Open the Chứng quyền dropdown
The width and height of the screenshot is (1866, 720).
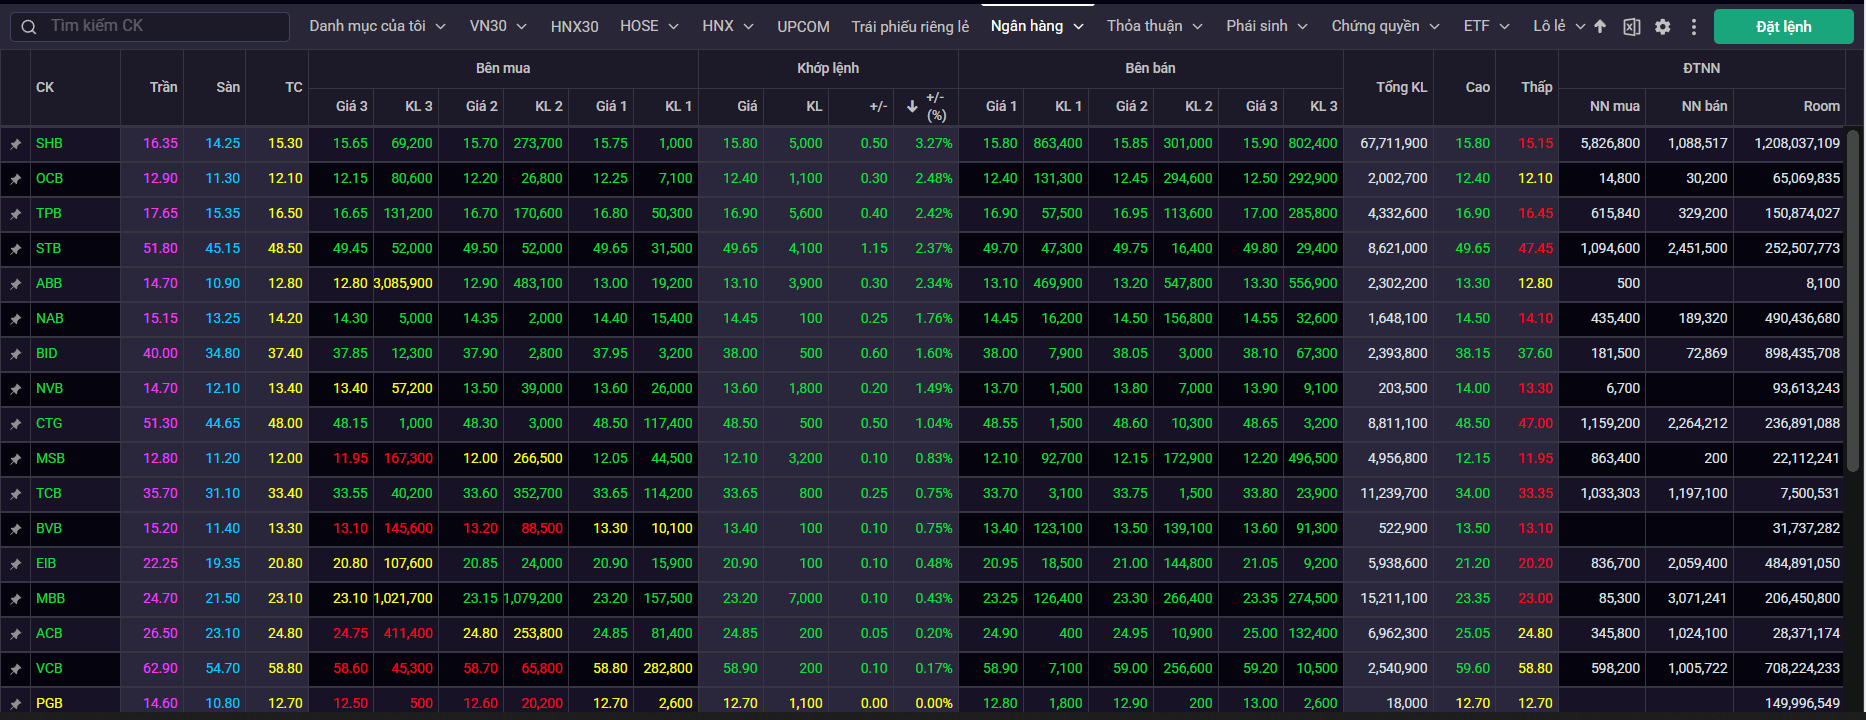click(x=1385, y=26)
